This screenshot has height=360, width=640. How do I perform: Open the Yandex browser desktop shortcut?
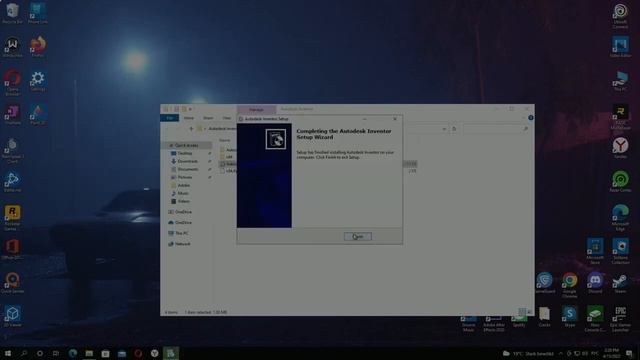(x=620, y=147)
